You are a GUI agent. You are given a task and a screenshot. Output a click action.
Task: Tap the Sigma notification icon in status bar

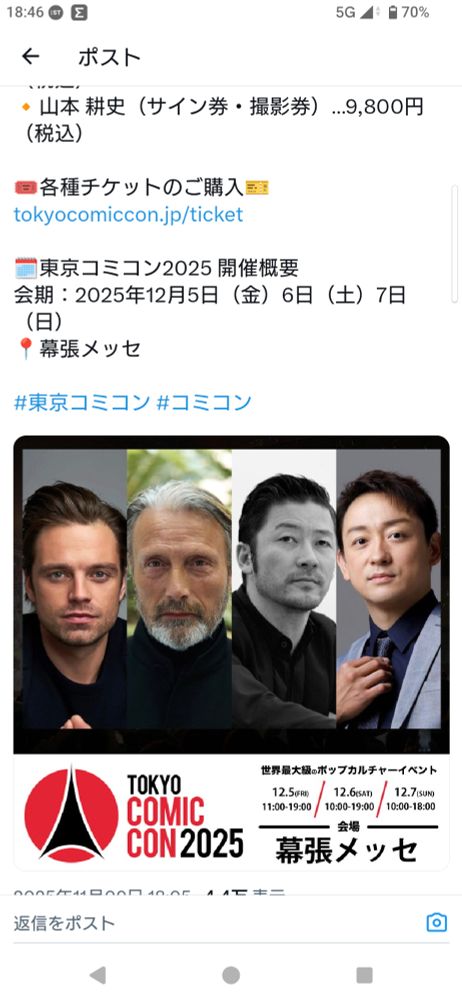79,12
